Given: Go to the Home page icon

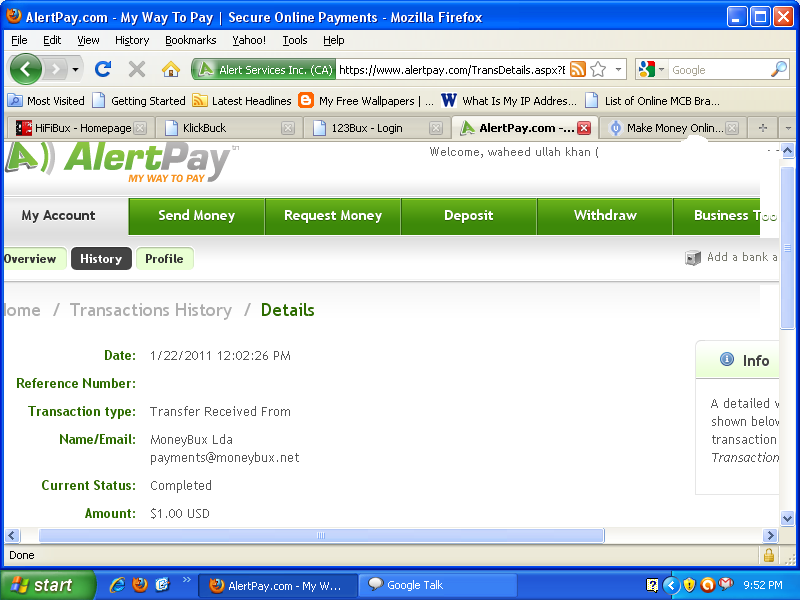Looking at the screenshot, I should (171, 69).
